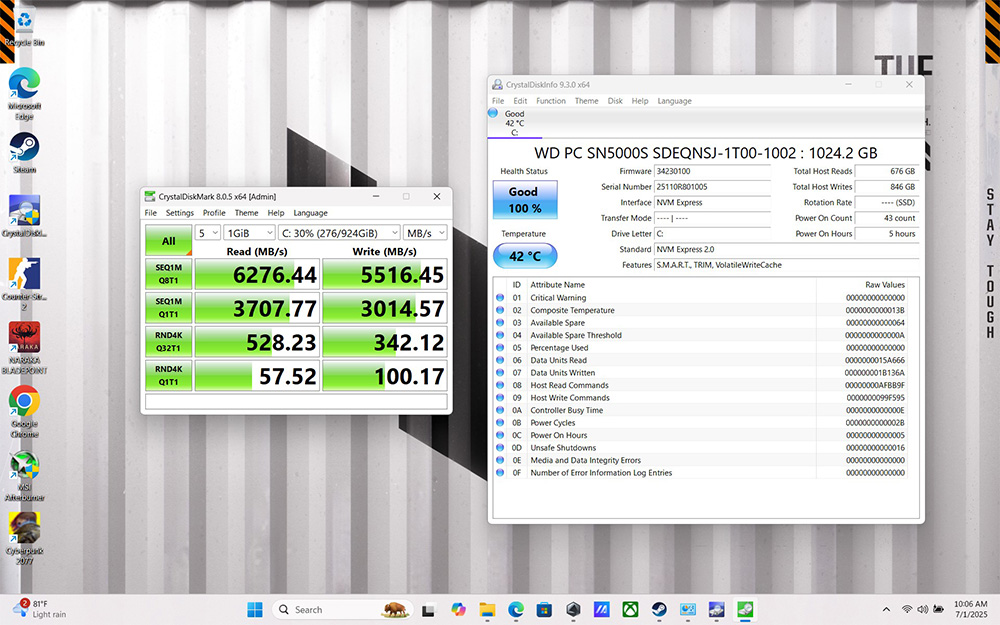Image resolution: width=1000 pixels, height=625 pixels.
Task: Open the Google Chrome desktop shortcut
Action: [24, 411]
